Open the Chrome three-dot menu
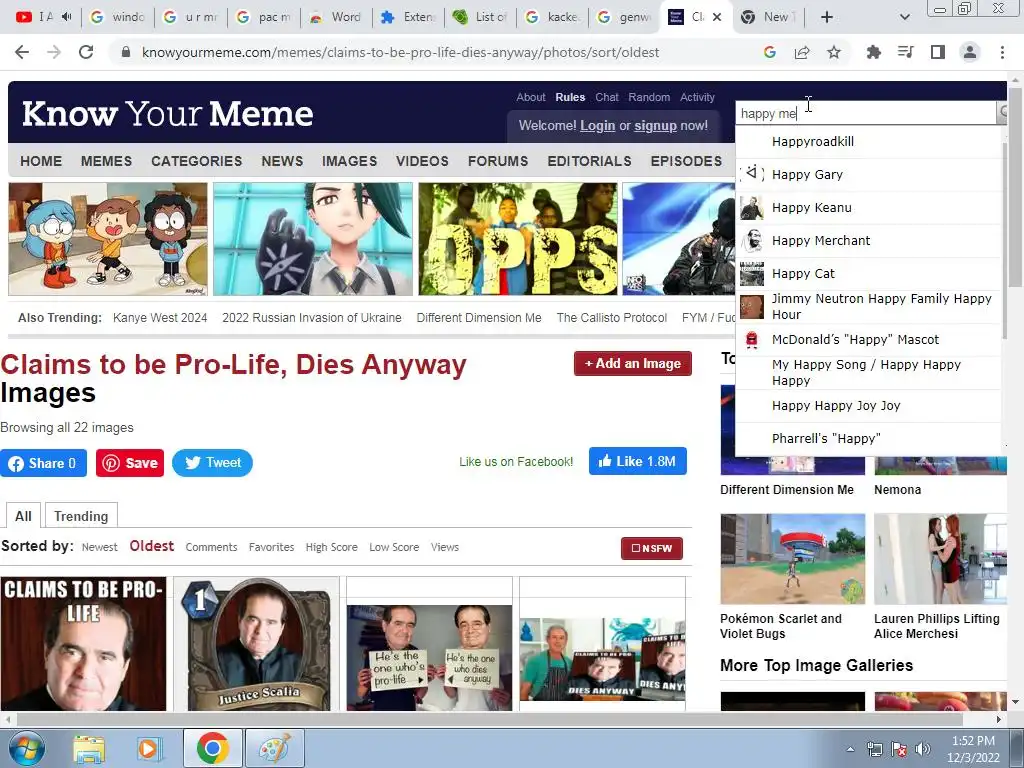The height and width of the screenshot is (768, 1024). click(1002, 52)
